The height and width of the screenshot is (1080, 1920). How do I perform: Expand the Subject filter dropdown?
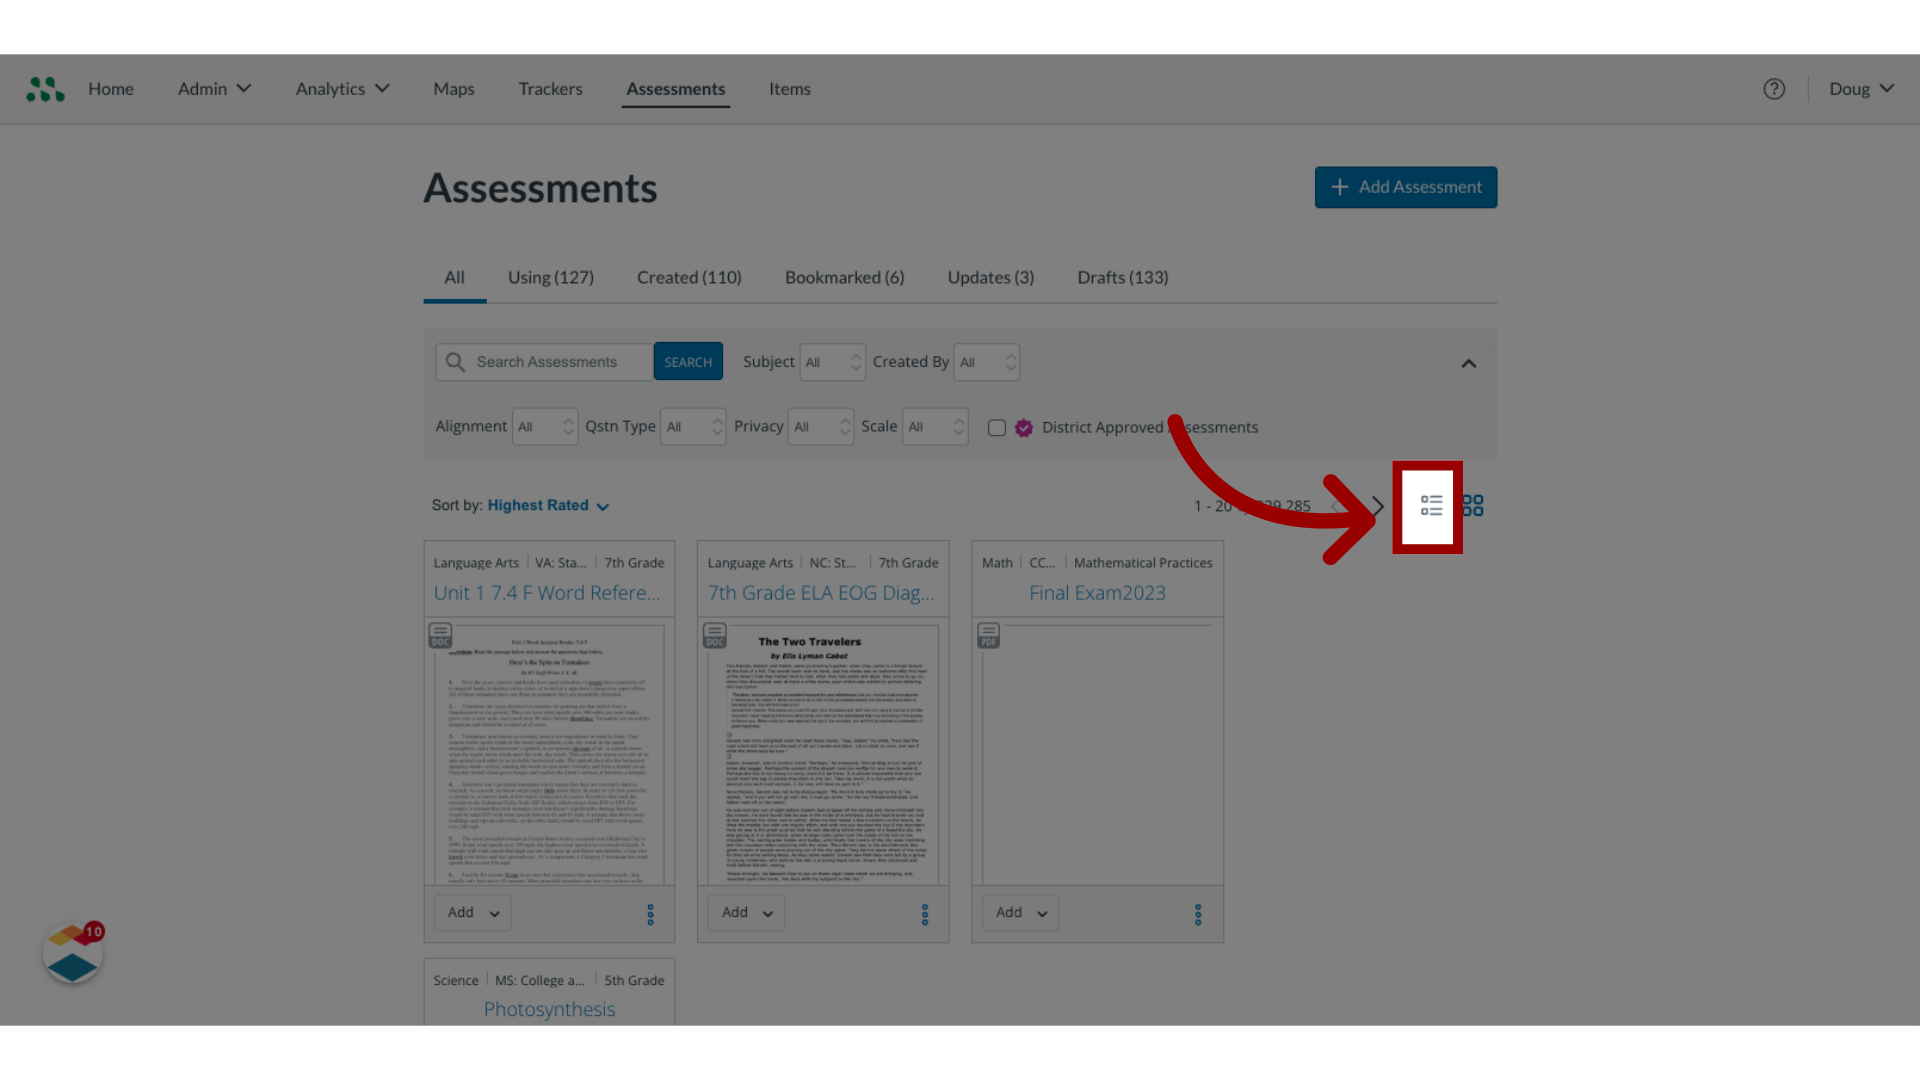[832, 361]
